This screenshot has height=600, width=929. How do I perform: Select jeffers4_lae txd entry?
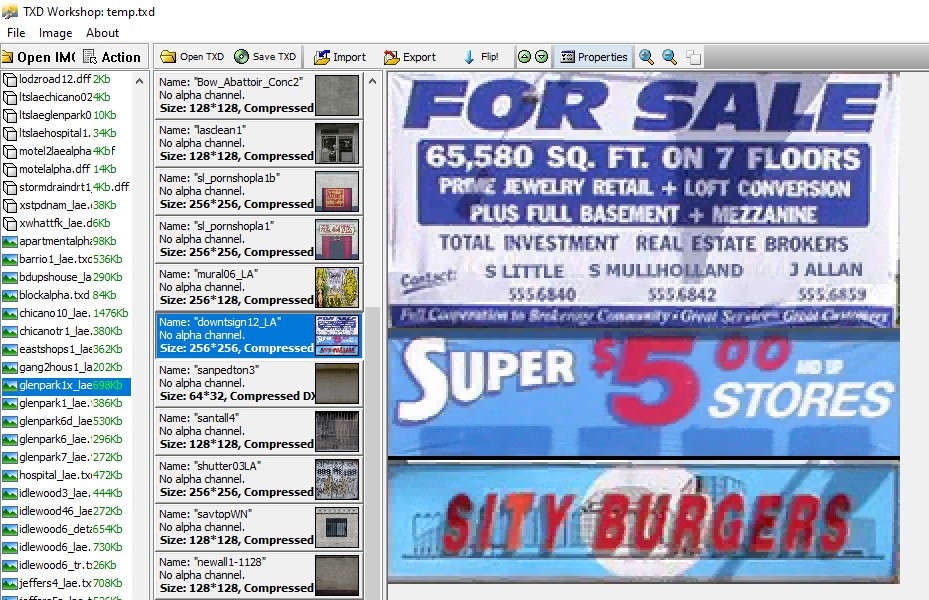tap(66, 583)
